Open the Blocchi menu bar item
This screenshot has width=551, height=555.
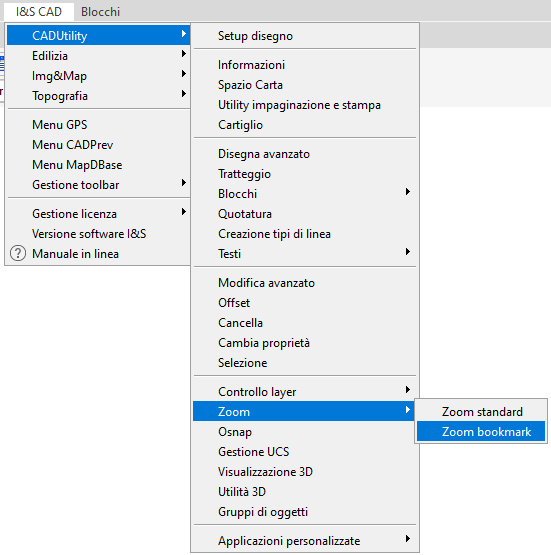click(101, 12)
